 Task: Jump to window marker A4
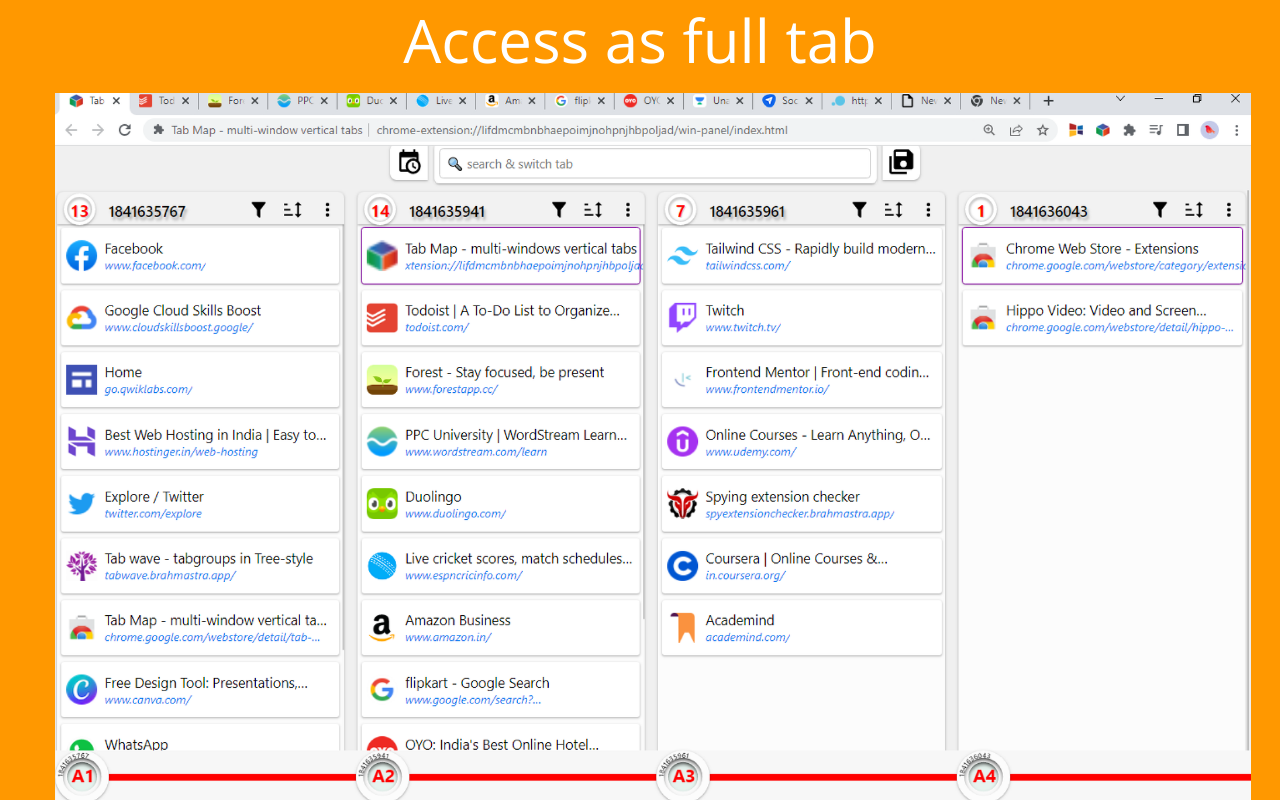pos(984,776)
